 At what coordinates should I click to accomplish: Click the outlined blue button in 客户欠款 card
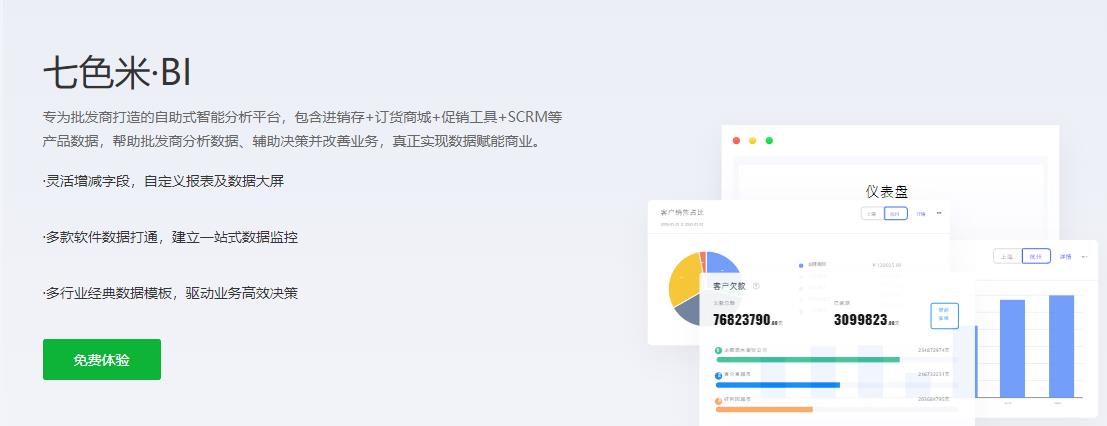(x=945, y=316)
